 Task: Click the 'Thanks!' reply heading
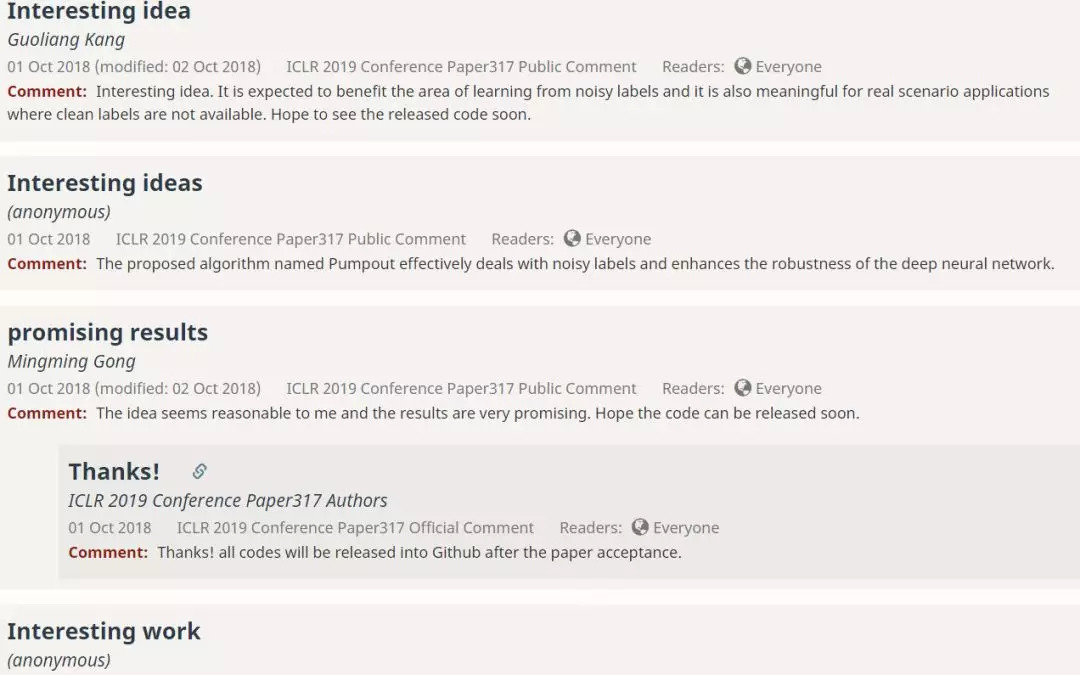(x=114, y=471)
